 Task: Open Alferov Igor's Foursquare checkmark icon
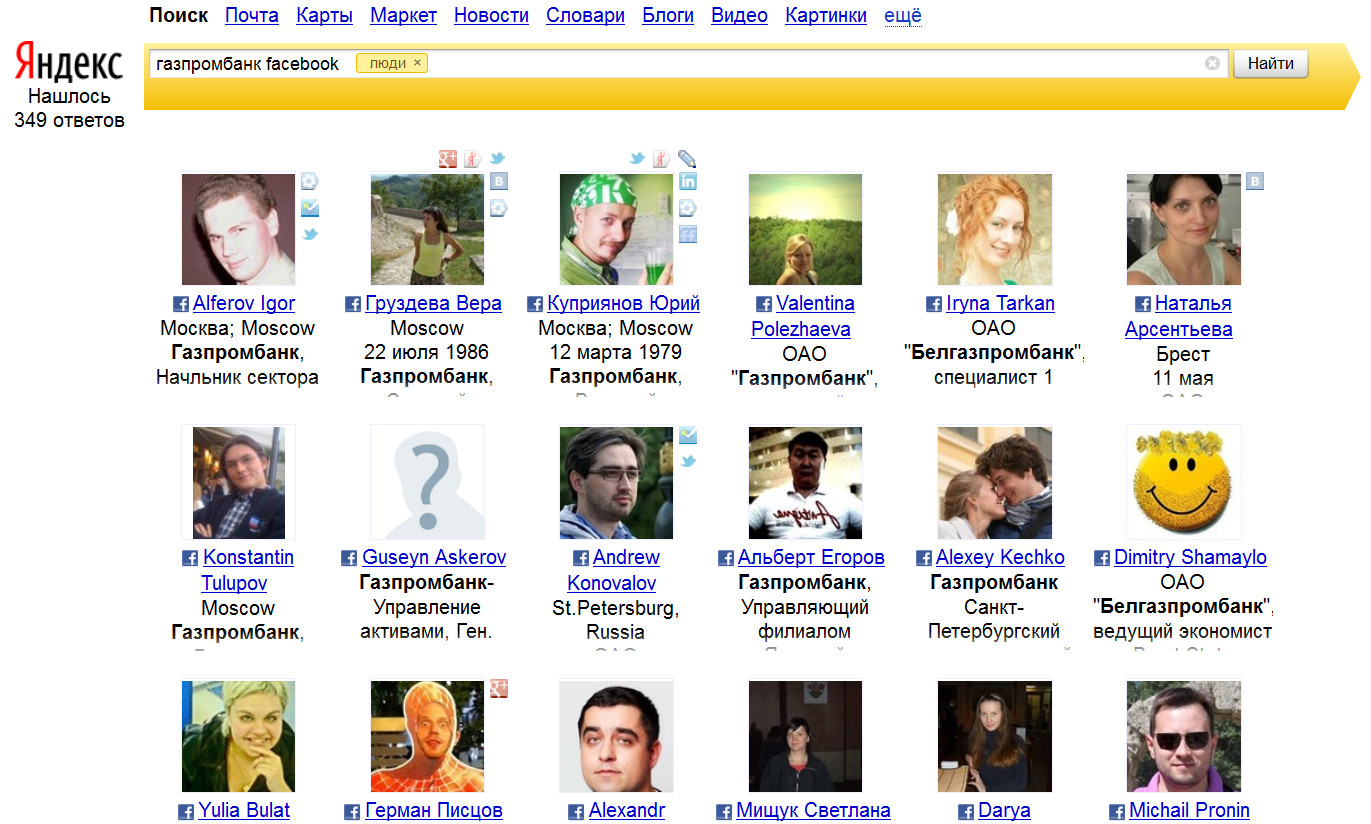click(310, 208)
